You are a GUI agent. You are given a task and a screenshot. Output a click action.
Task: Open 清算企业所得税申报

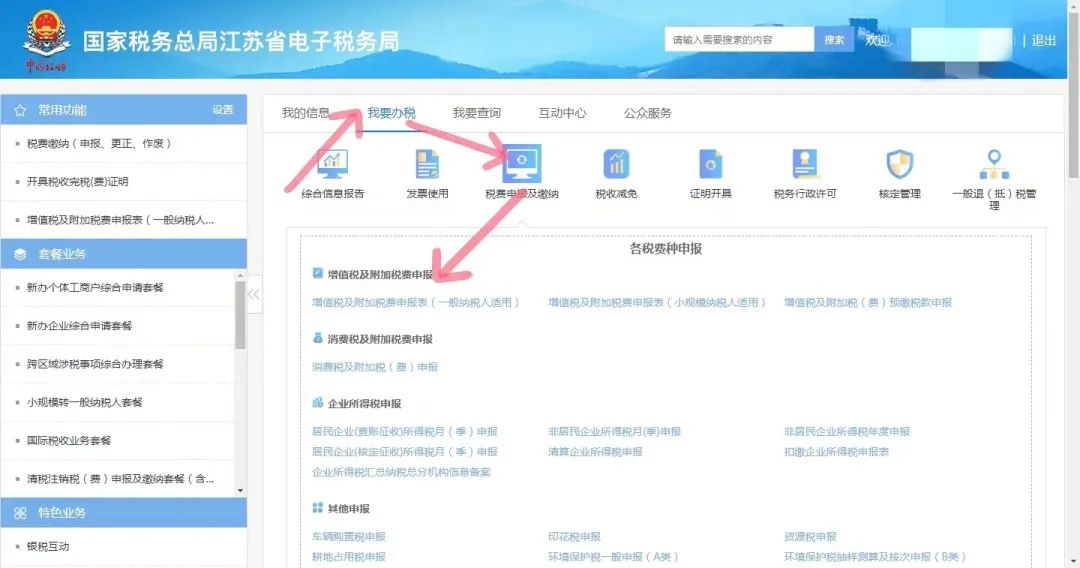click(595, 452)
